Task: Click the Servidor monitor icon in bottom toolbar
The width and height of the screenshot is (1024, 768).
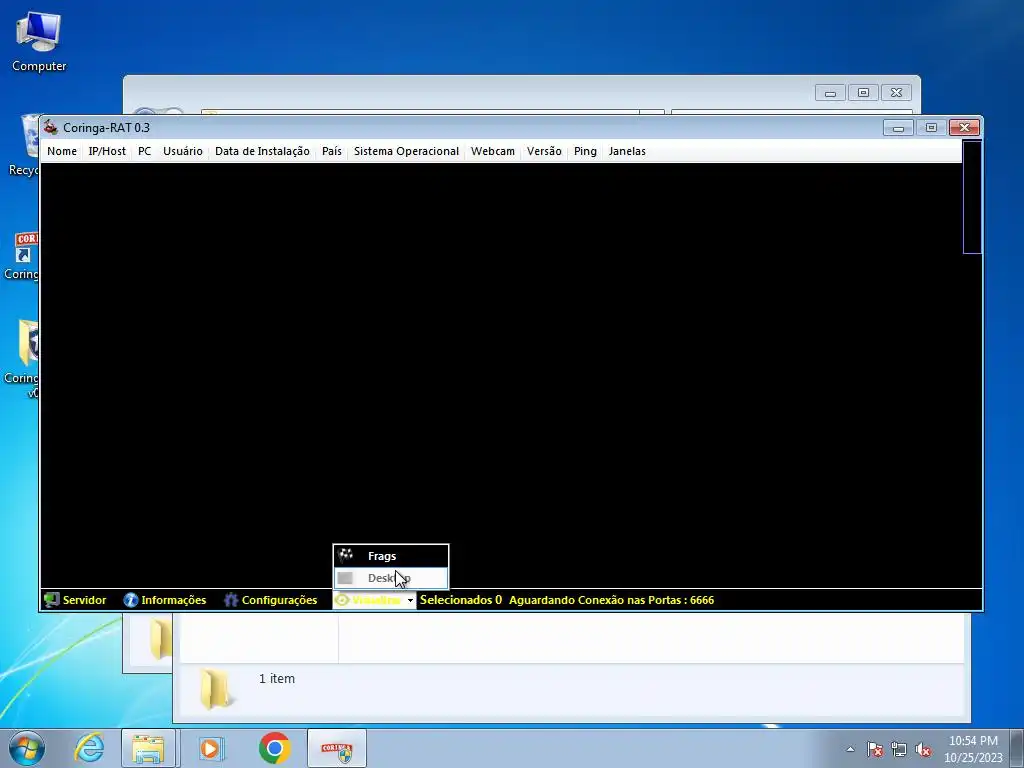Action: pos(52,600)
